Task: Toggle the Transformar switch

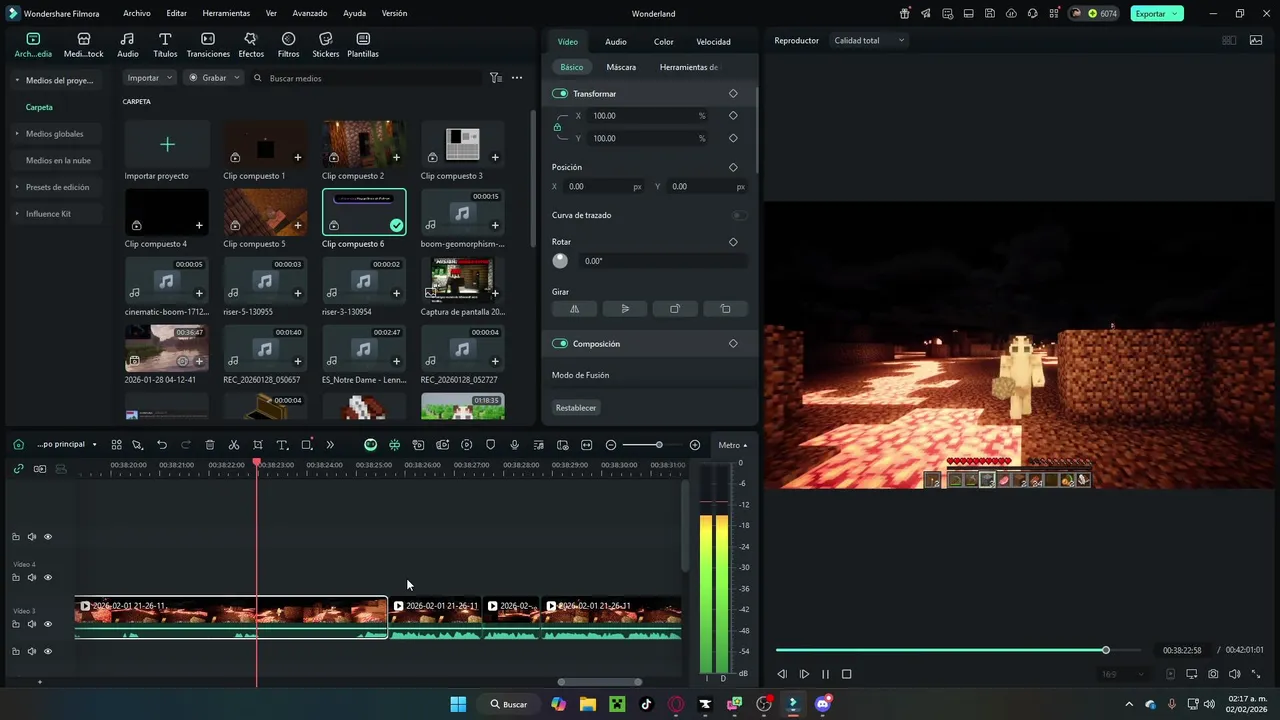Action: tap(560, 94)
